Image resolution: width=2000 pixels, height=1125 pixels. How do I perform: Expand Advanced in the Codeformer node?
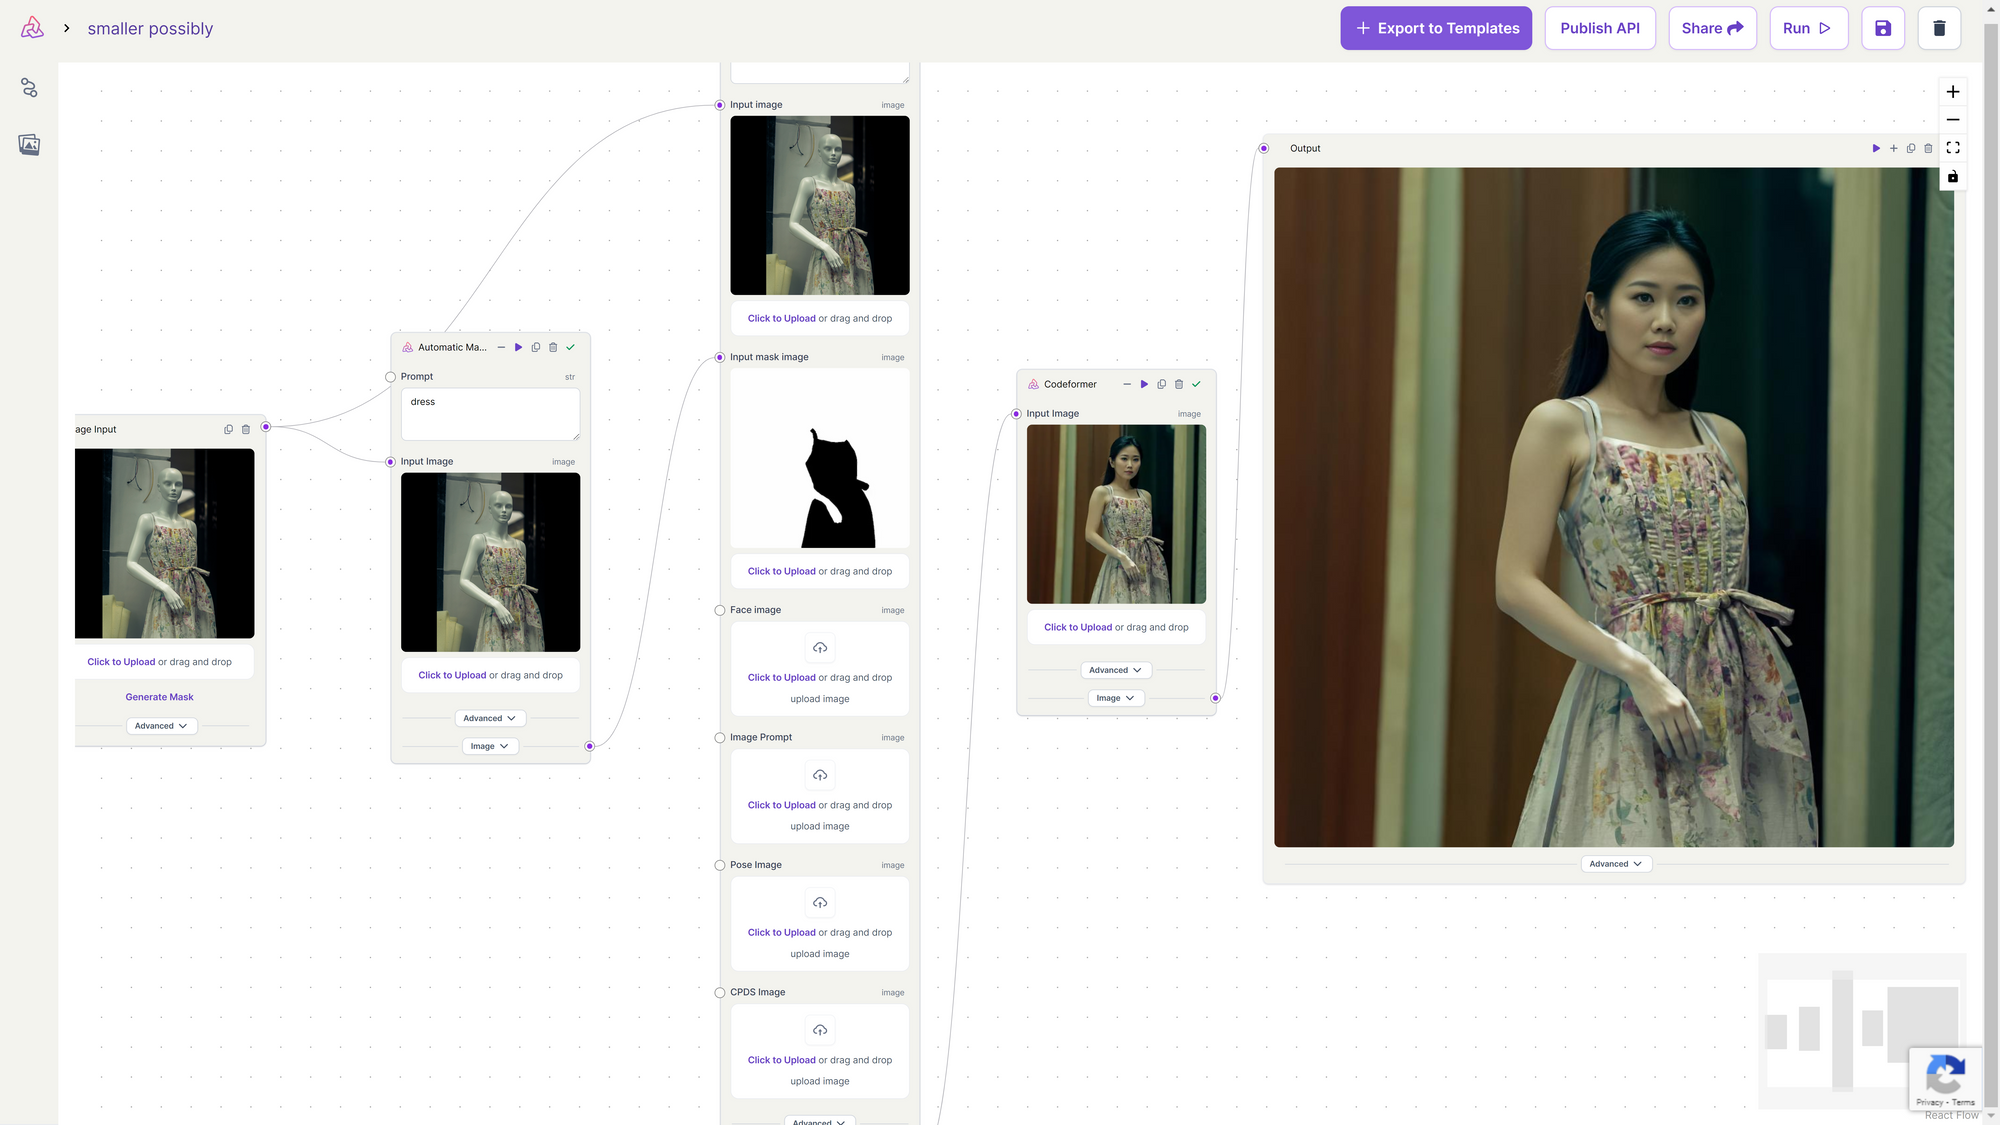(1115, 670)
